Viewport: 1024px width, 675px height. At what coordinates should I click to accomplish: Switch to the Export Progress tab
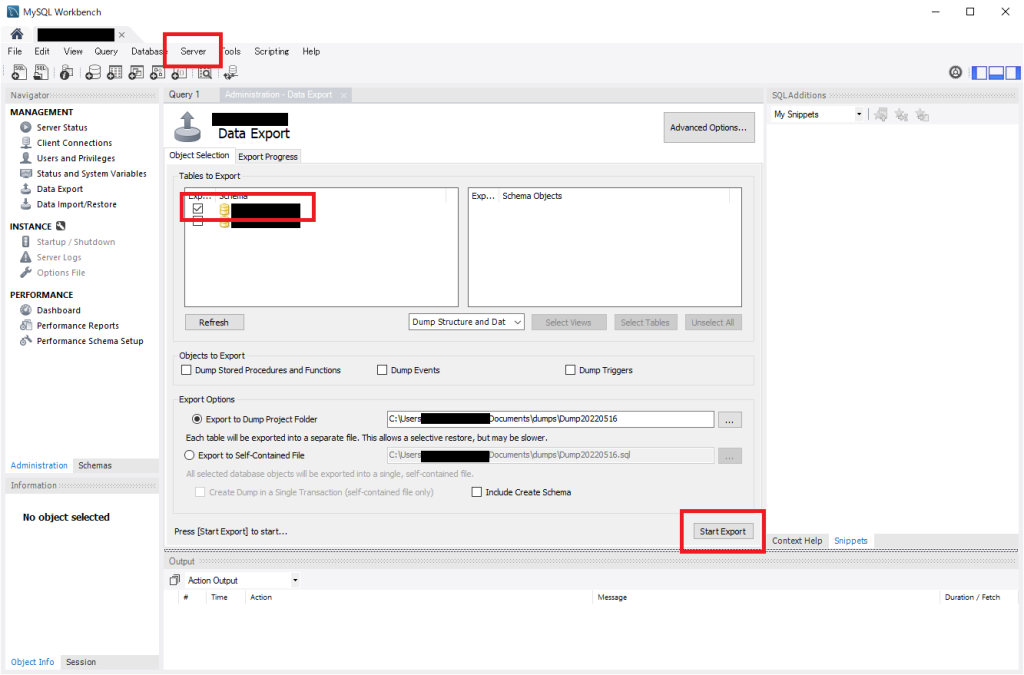267,155
